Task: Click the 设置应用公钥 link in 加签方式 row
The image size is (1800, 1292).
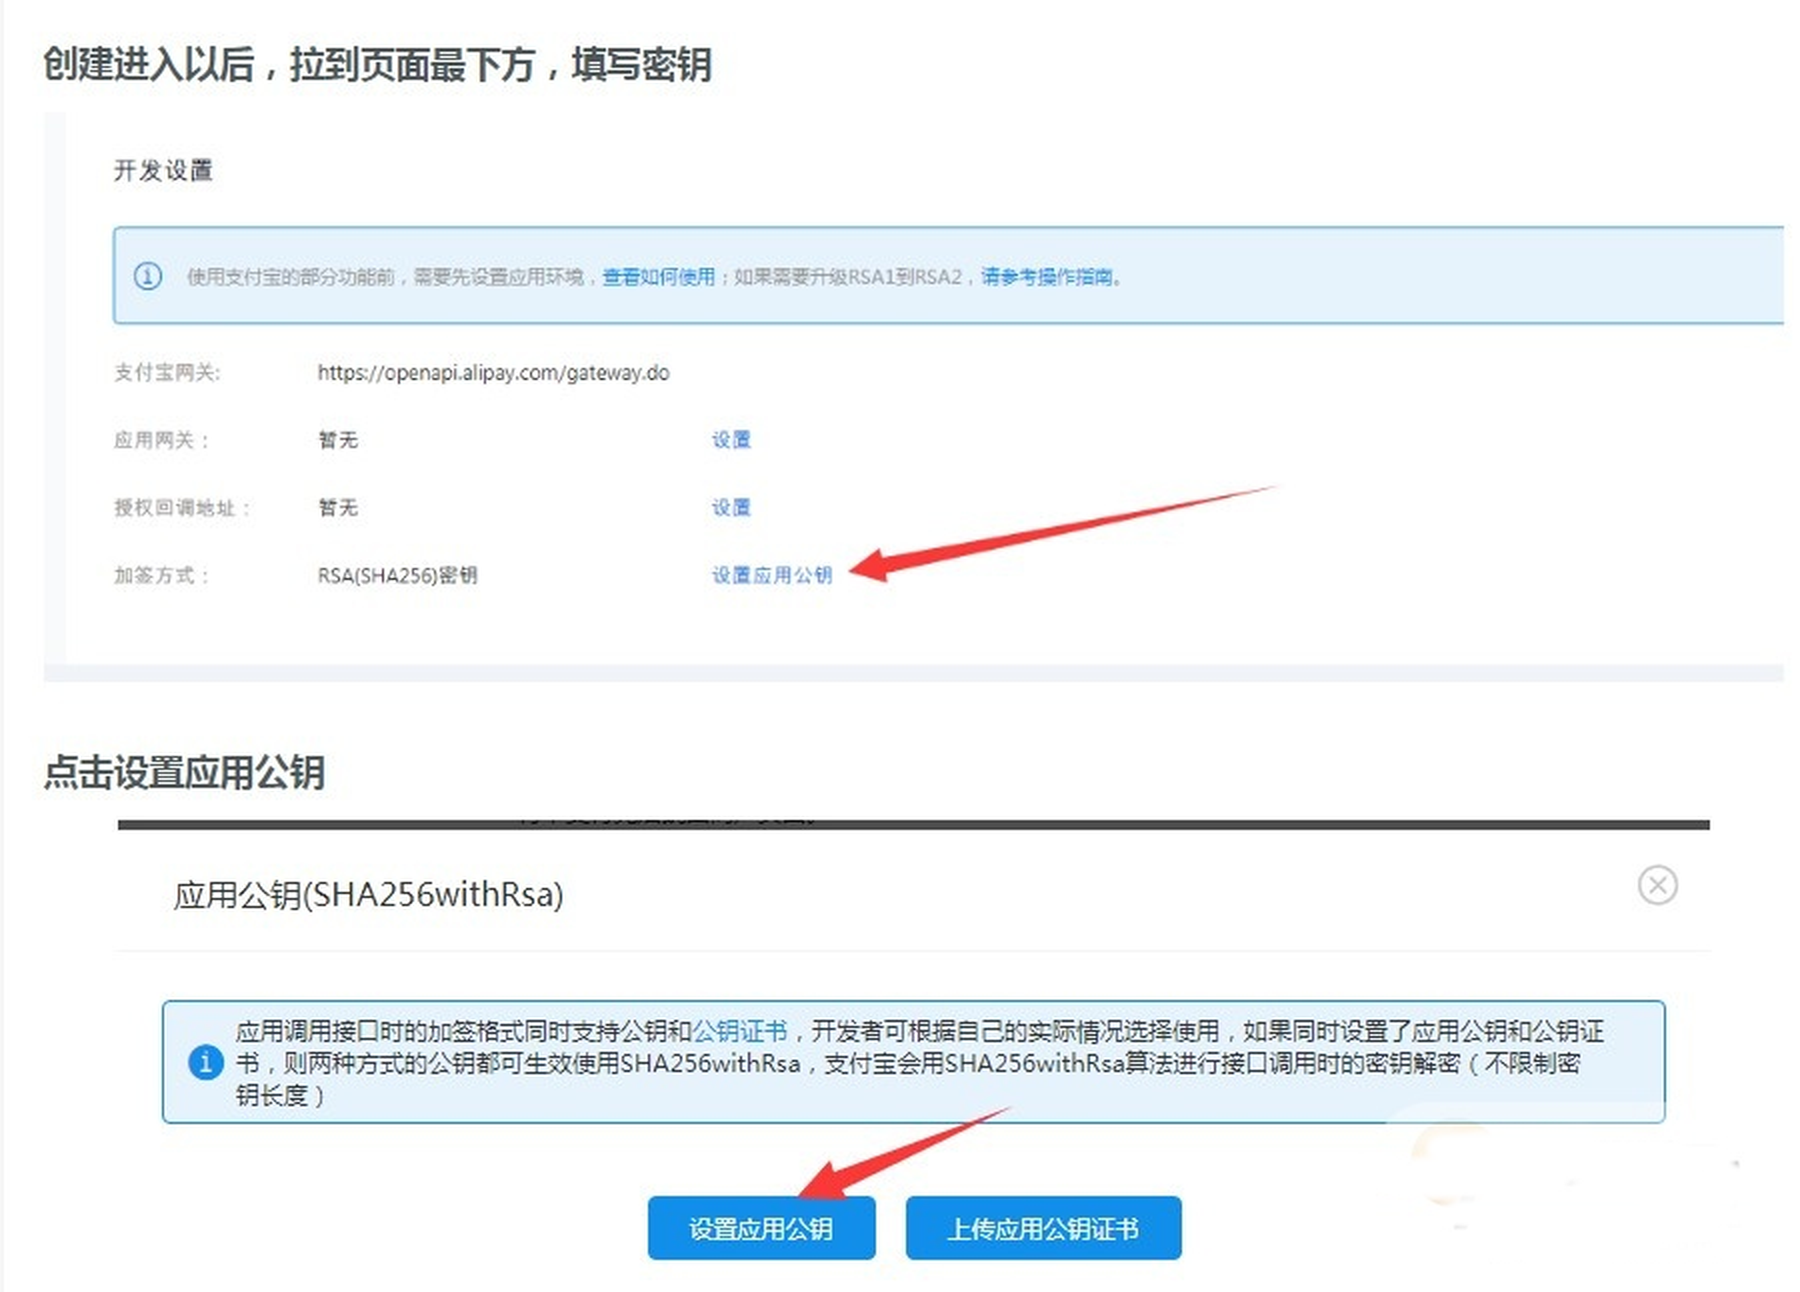Action: [x=771, y=575]
